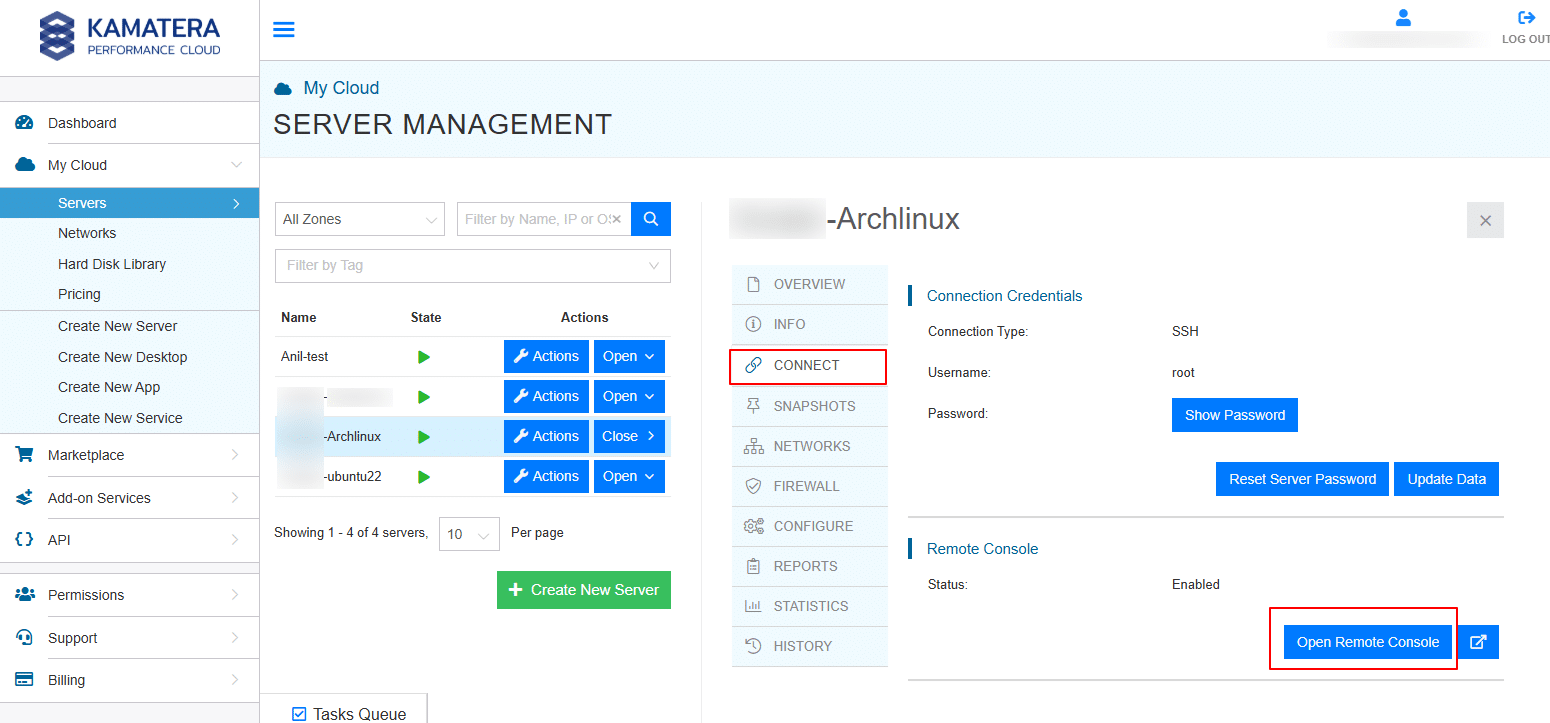Select Networks in the sidebar menu
Viewport: 1550px width, 723px height.
point(87,232)
